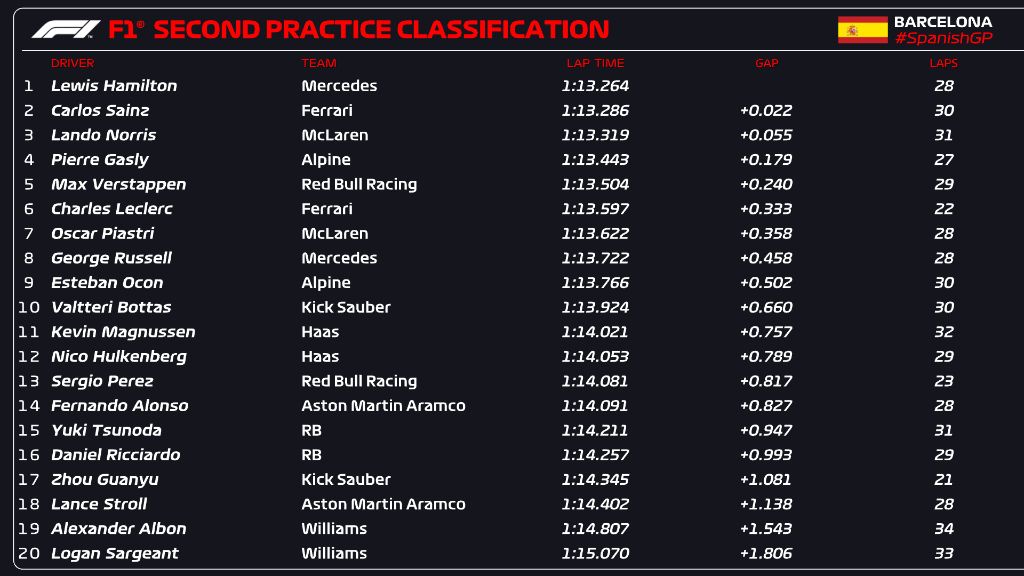Click the BARCELONA location label

pyautogui.click(x=943, y=22)
